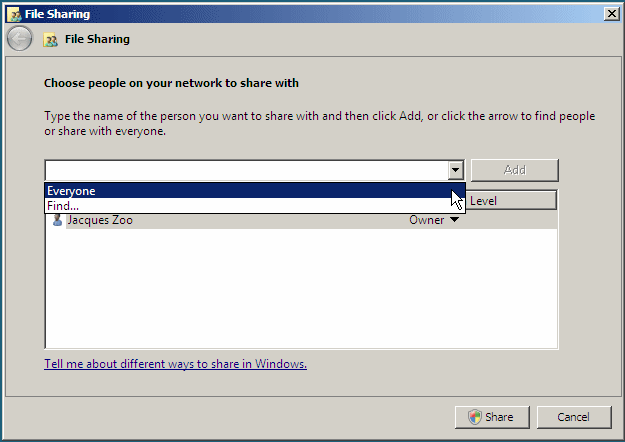Click the Owner permission level text
Image resolution: width=625 pixels, height=442 pixels.
coord(426,220)
